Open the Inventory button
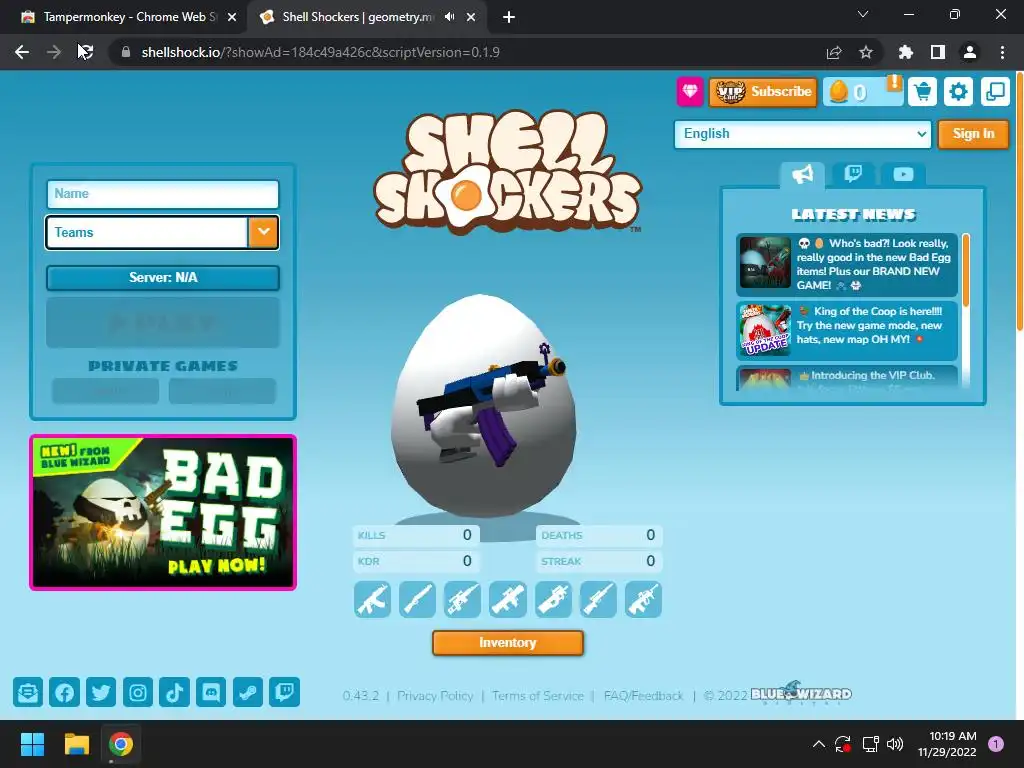This screenshot has height=768, width=1024. point(507,643)
